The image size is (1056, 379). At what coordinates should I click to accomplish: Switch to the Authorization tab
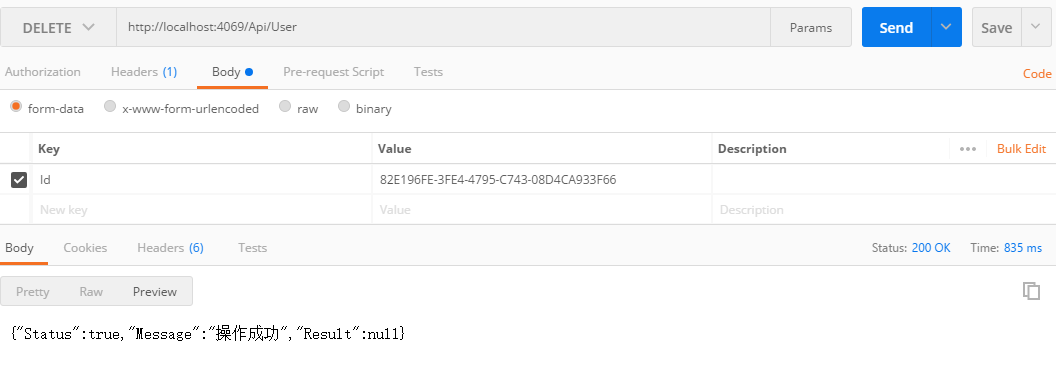[x=42, y=72]
